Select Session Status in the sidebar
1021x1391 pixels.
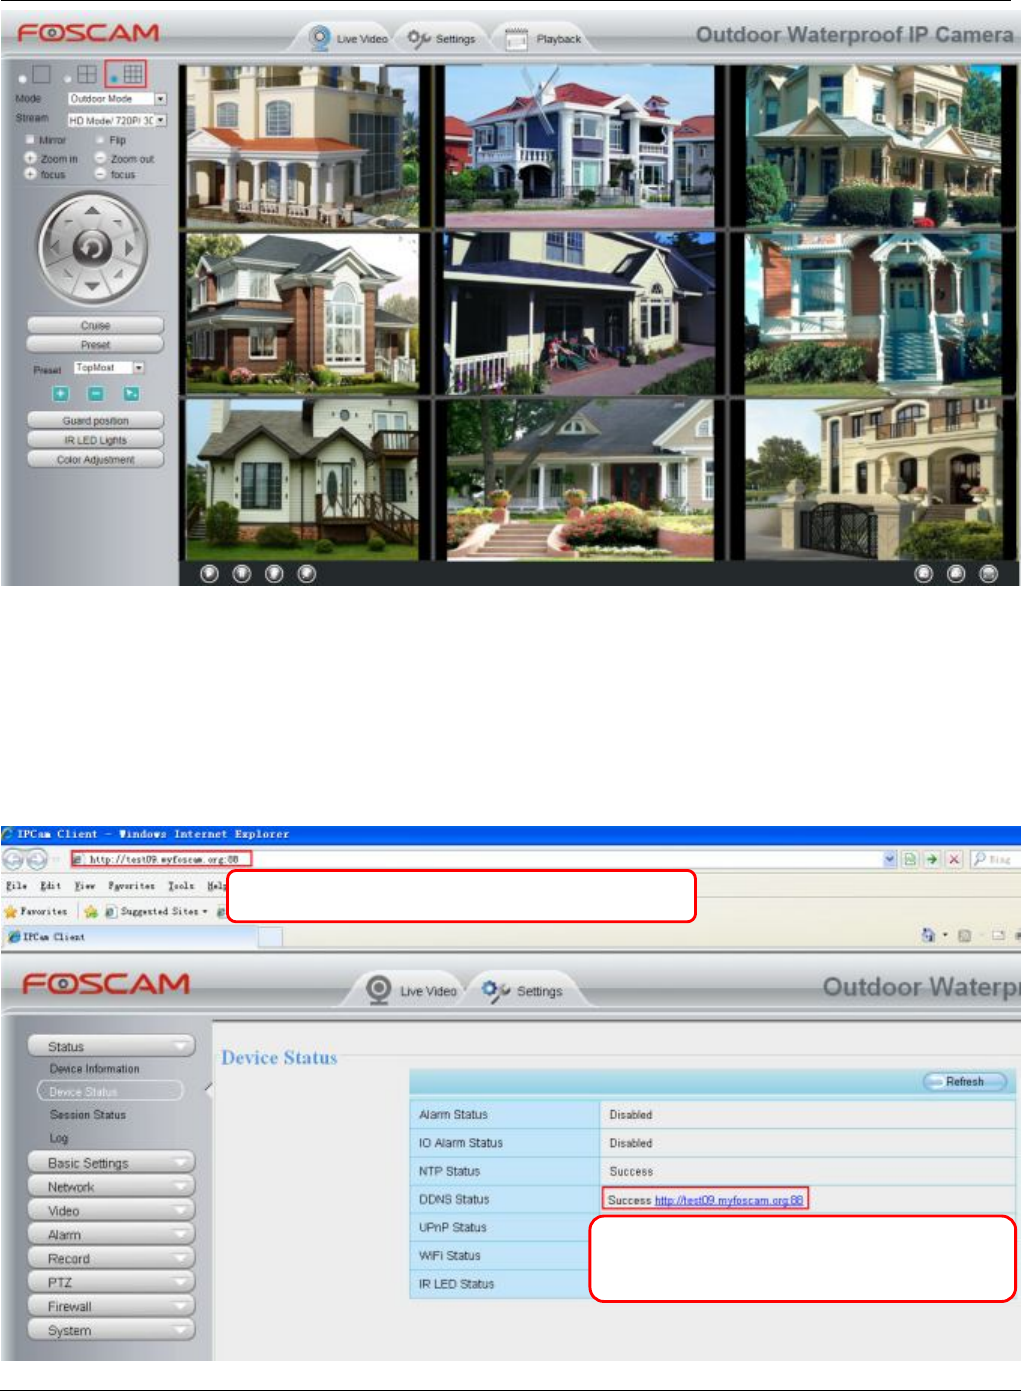(88, 1115)
